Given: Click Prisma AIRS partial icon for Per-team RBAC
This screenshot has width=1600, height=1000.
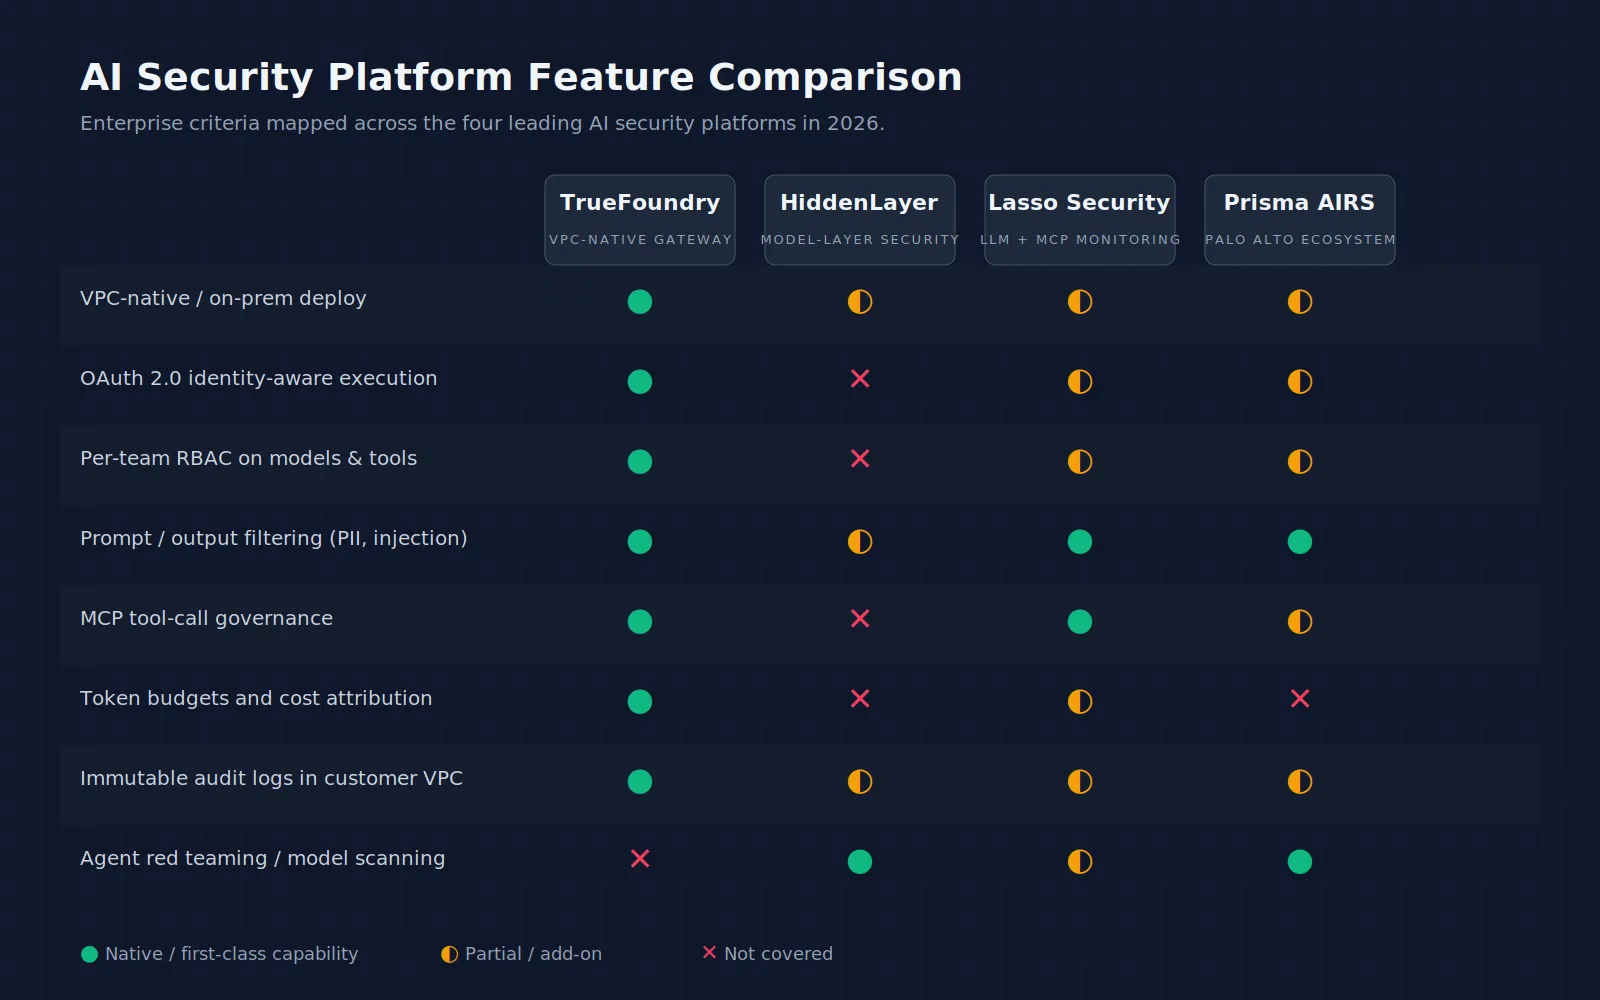Looking at the screenshot, I should pos(1300,461).
